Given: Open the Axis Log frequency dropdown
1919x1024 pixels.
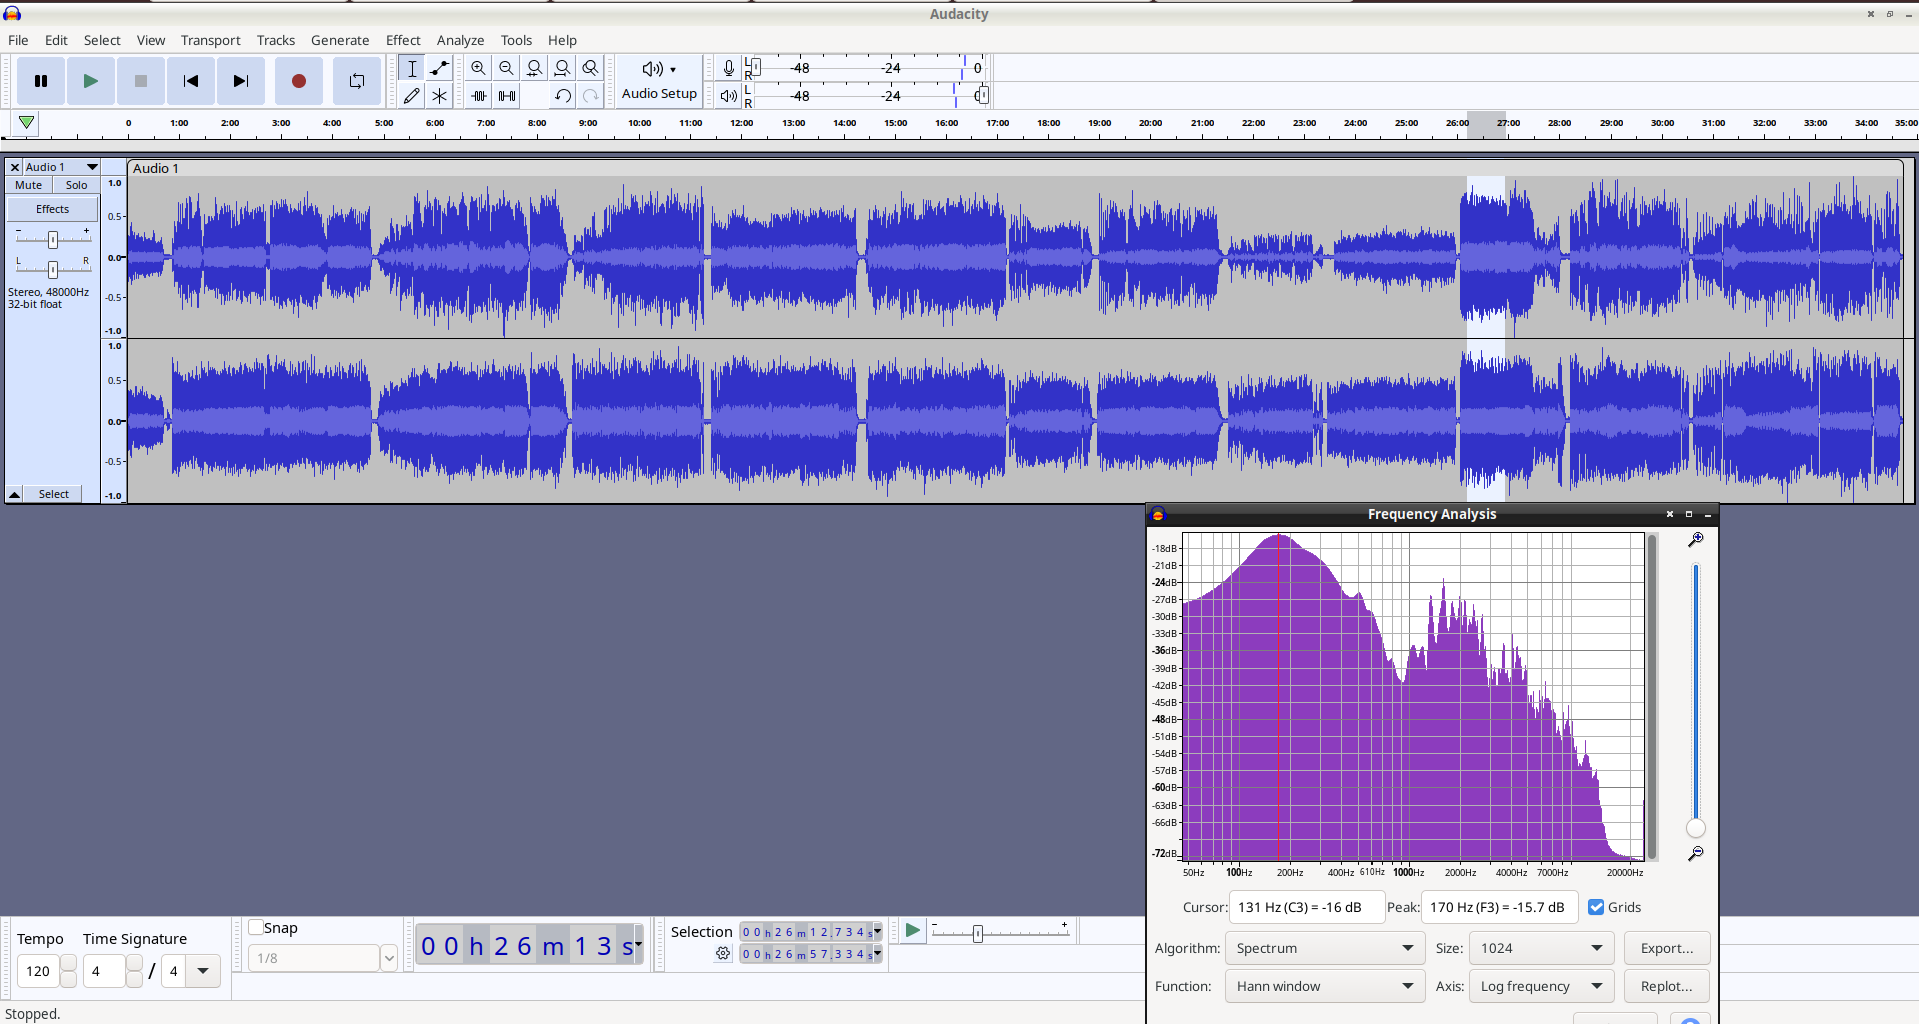Looking at the screenshot, I should point(1541,986).
